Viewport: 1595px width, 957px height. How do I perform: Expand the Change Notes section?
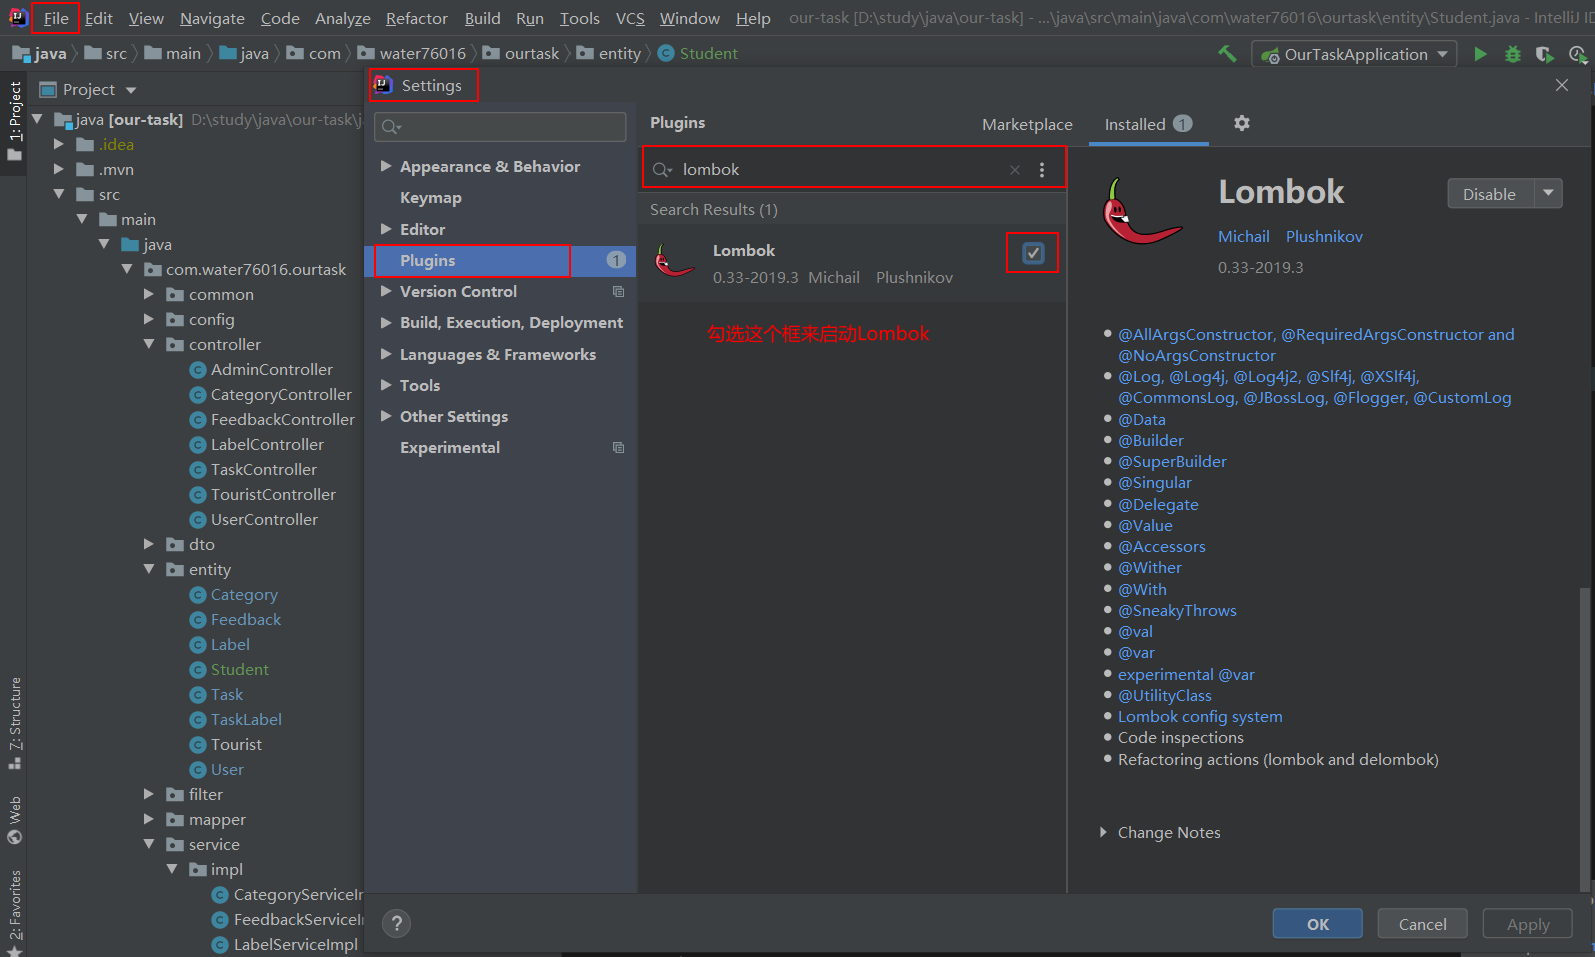pyautogui.click(x=1103, y=833)
